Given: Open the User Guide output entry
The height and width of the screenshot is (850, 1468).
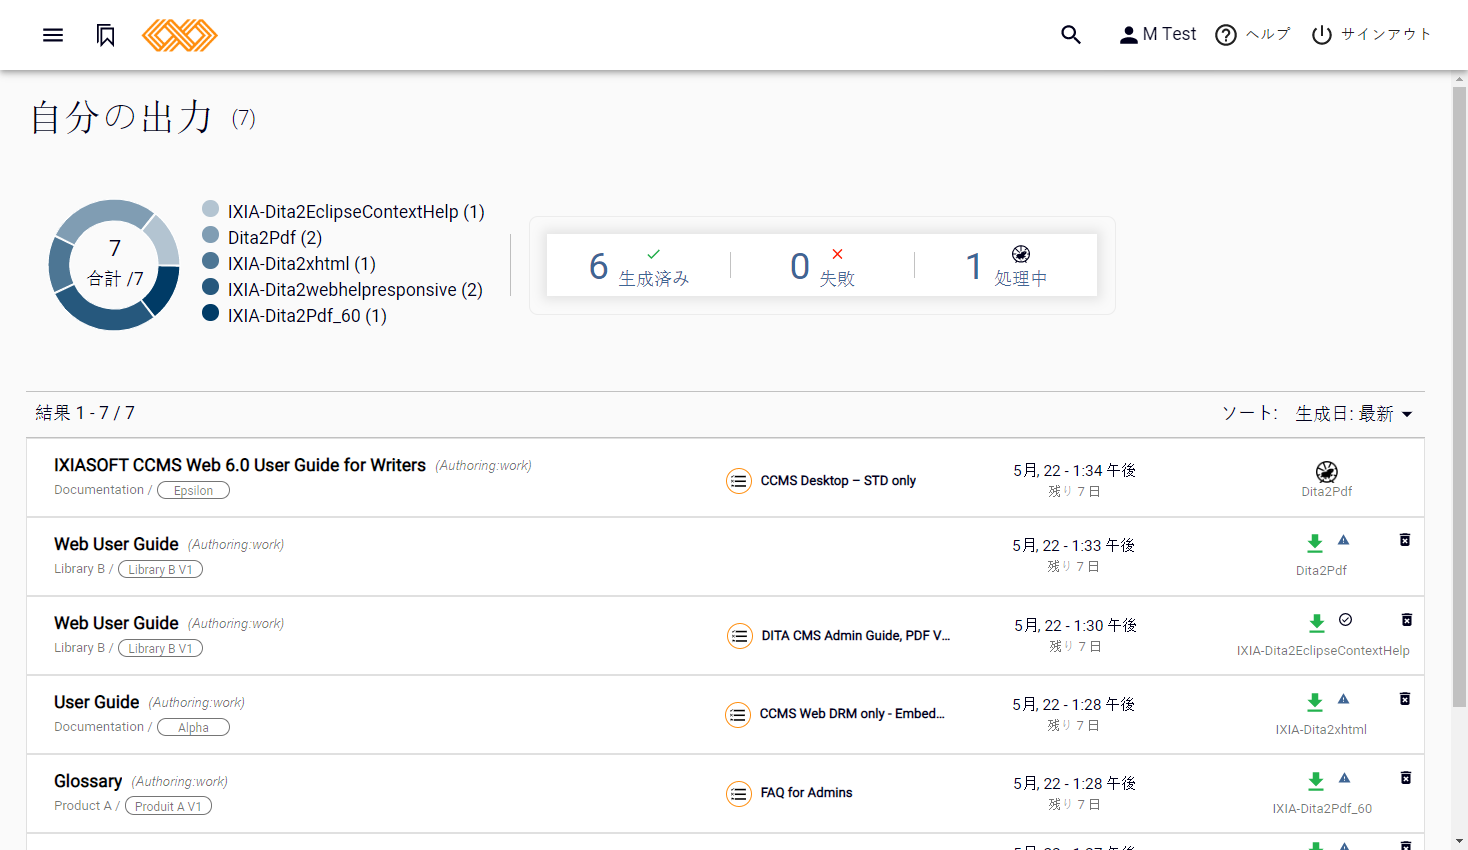Looking at the screenshot, I should click(x=96, y=702).
